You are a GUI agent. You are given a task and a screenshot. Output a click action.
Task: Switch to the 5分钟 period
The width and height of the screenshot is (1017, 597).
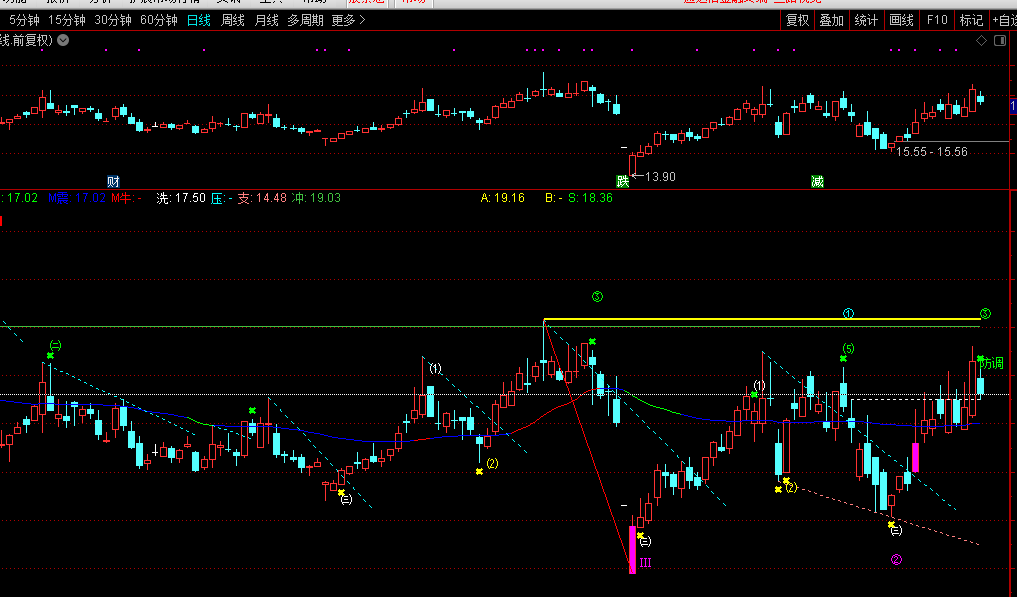coord(23,20)
